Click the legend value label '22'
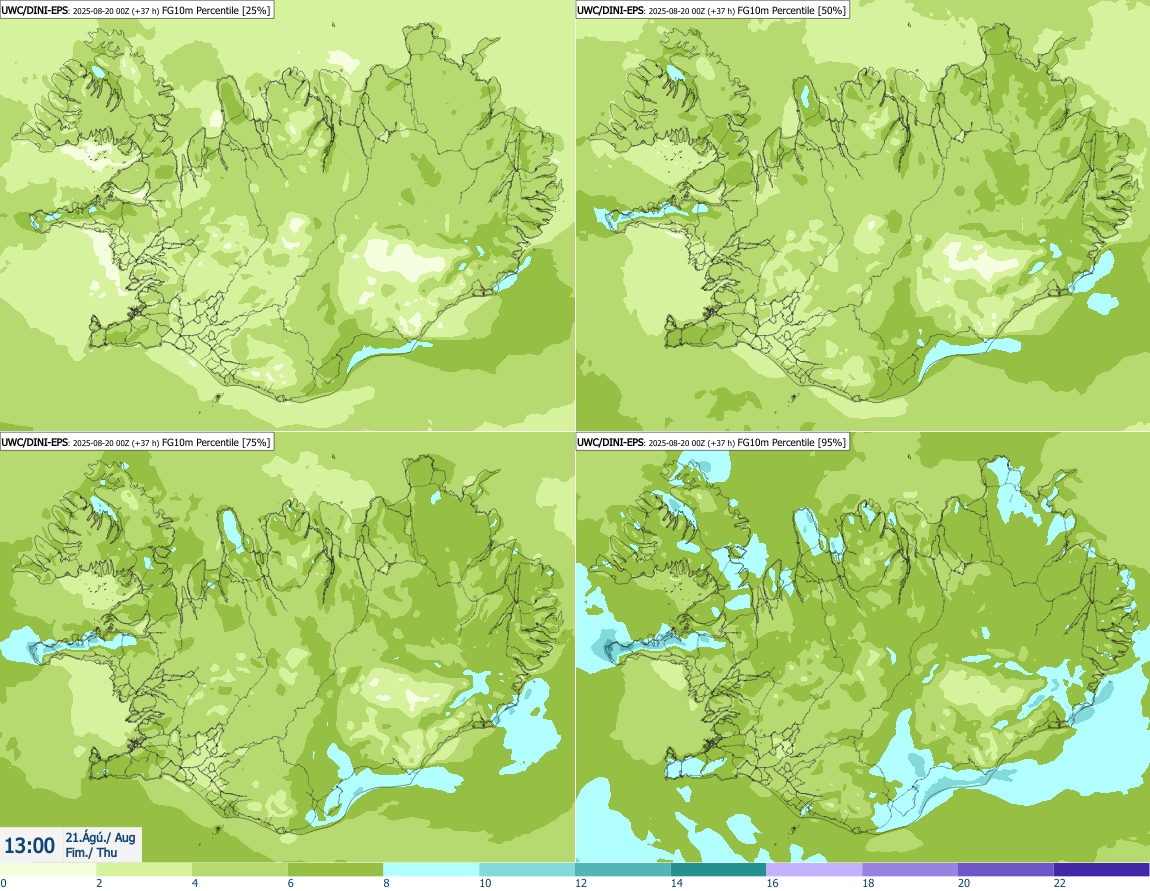This screenshot has width=1150, height=891. coord(1060,883)
